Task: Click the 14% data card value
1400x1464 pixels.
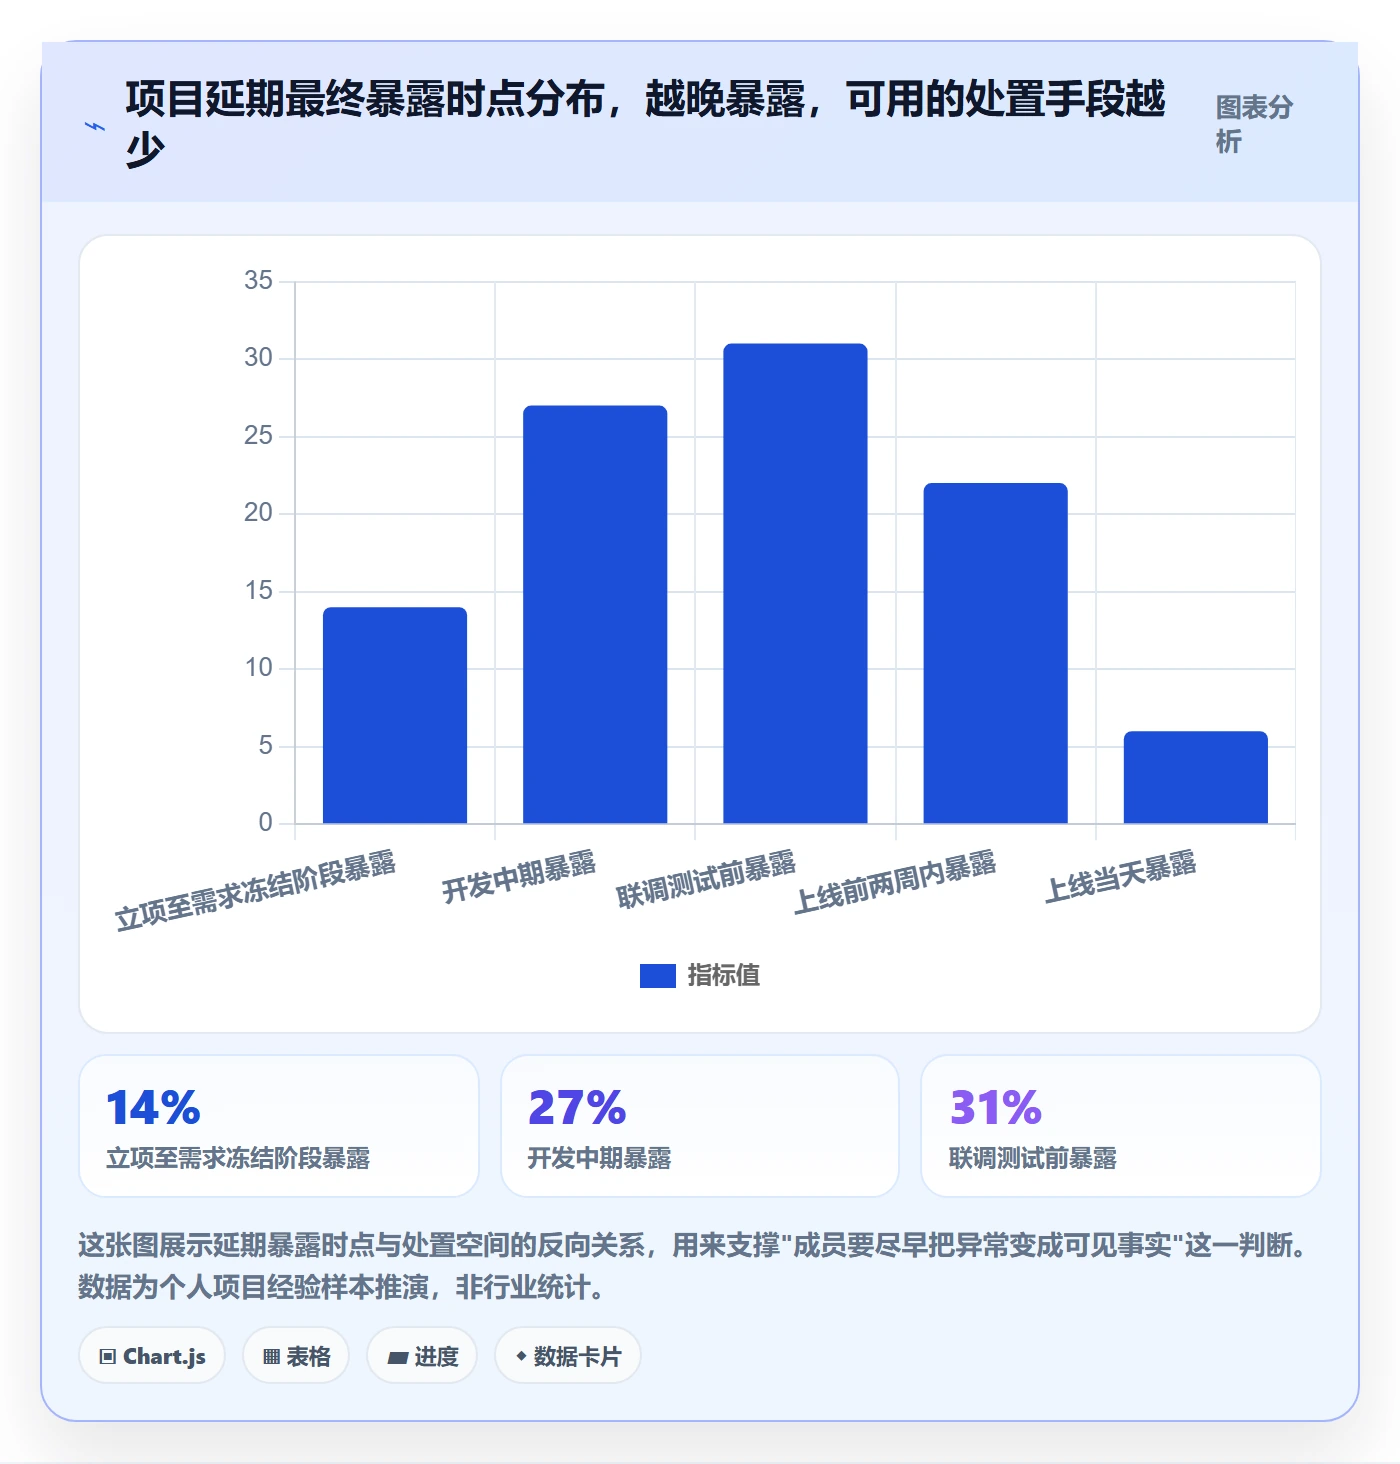Action: point(153,1107)
